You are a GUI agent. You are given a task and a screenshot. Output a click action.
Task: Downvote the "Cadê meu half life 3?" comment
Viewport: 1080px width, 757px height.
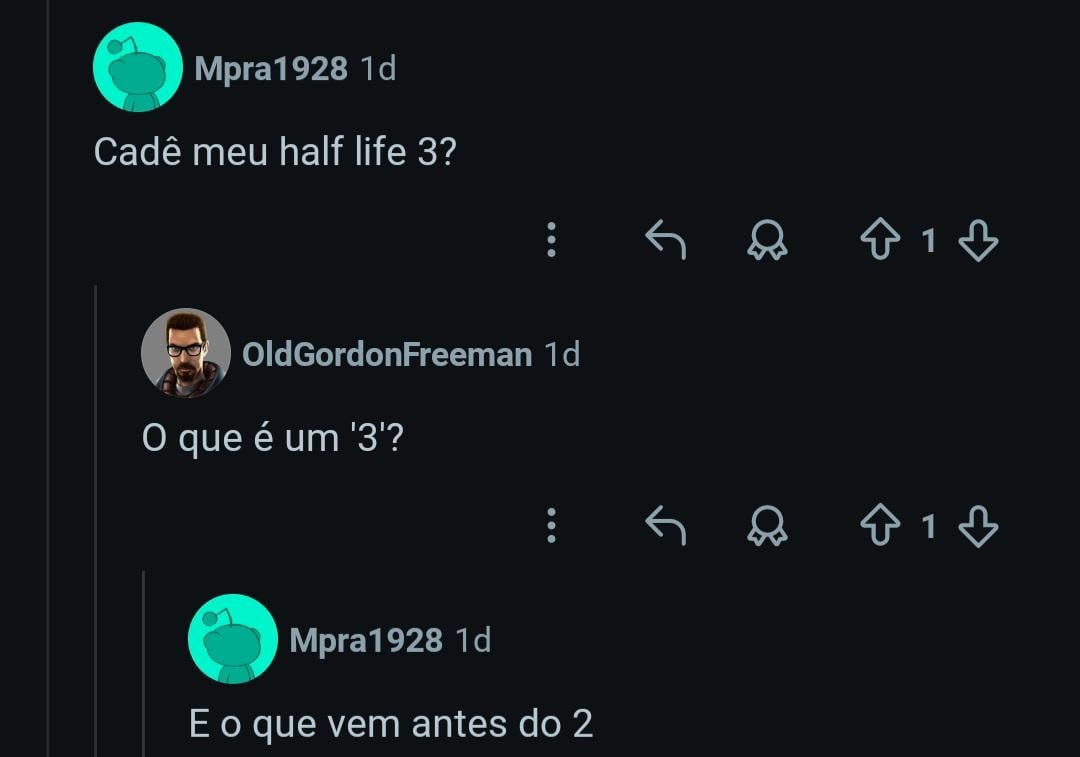point(977,241)
